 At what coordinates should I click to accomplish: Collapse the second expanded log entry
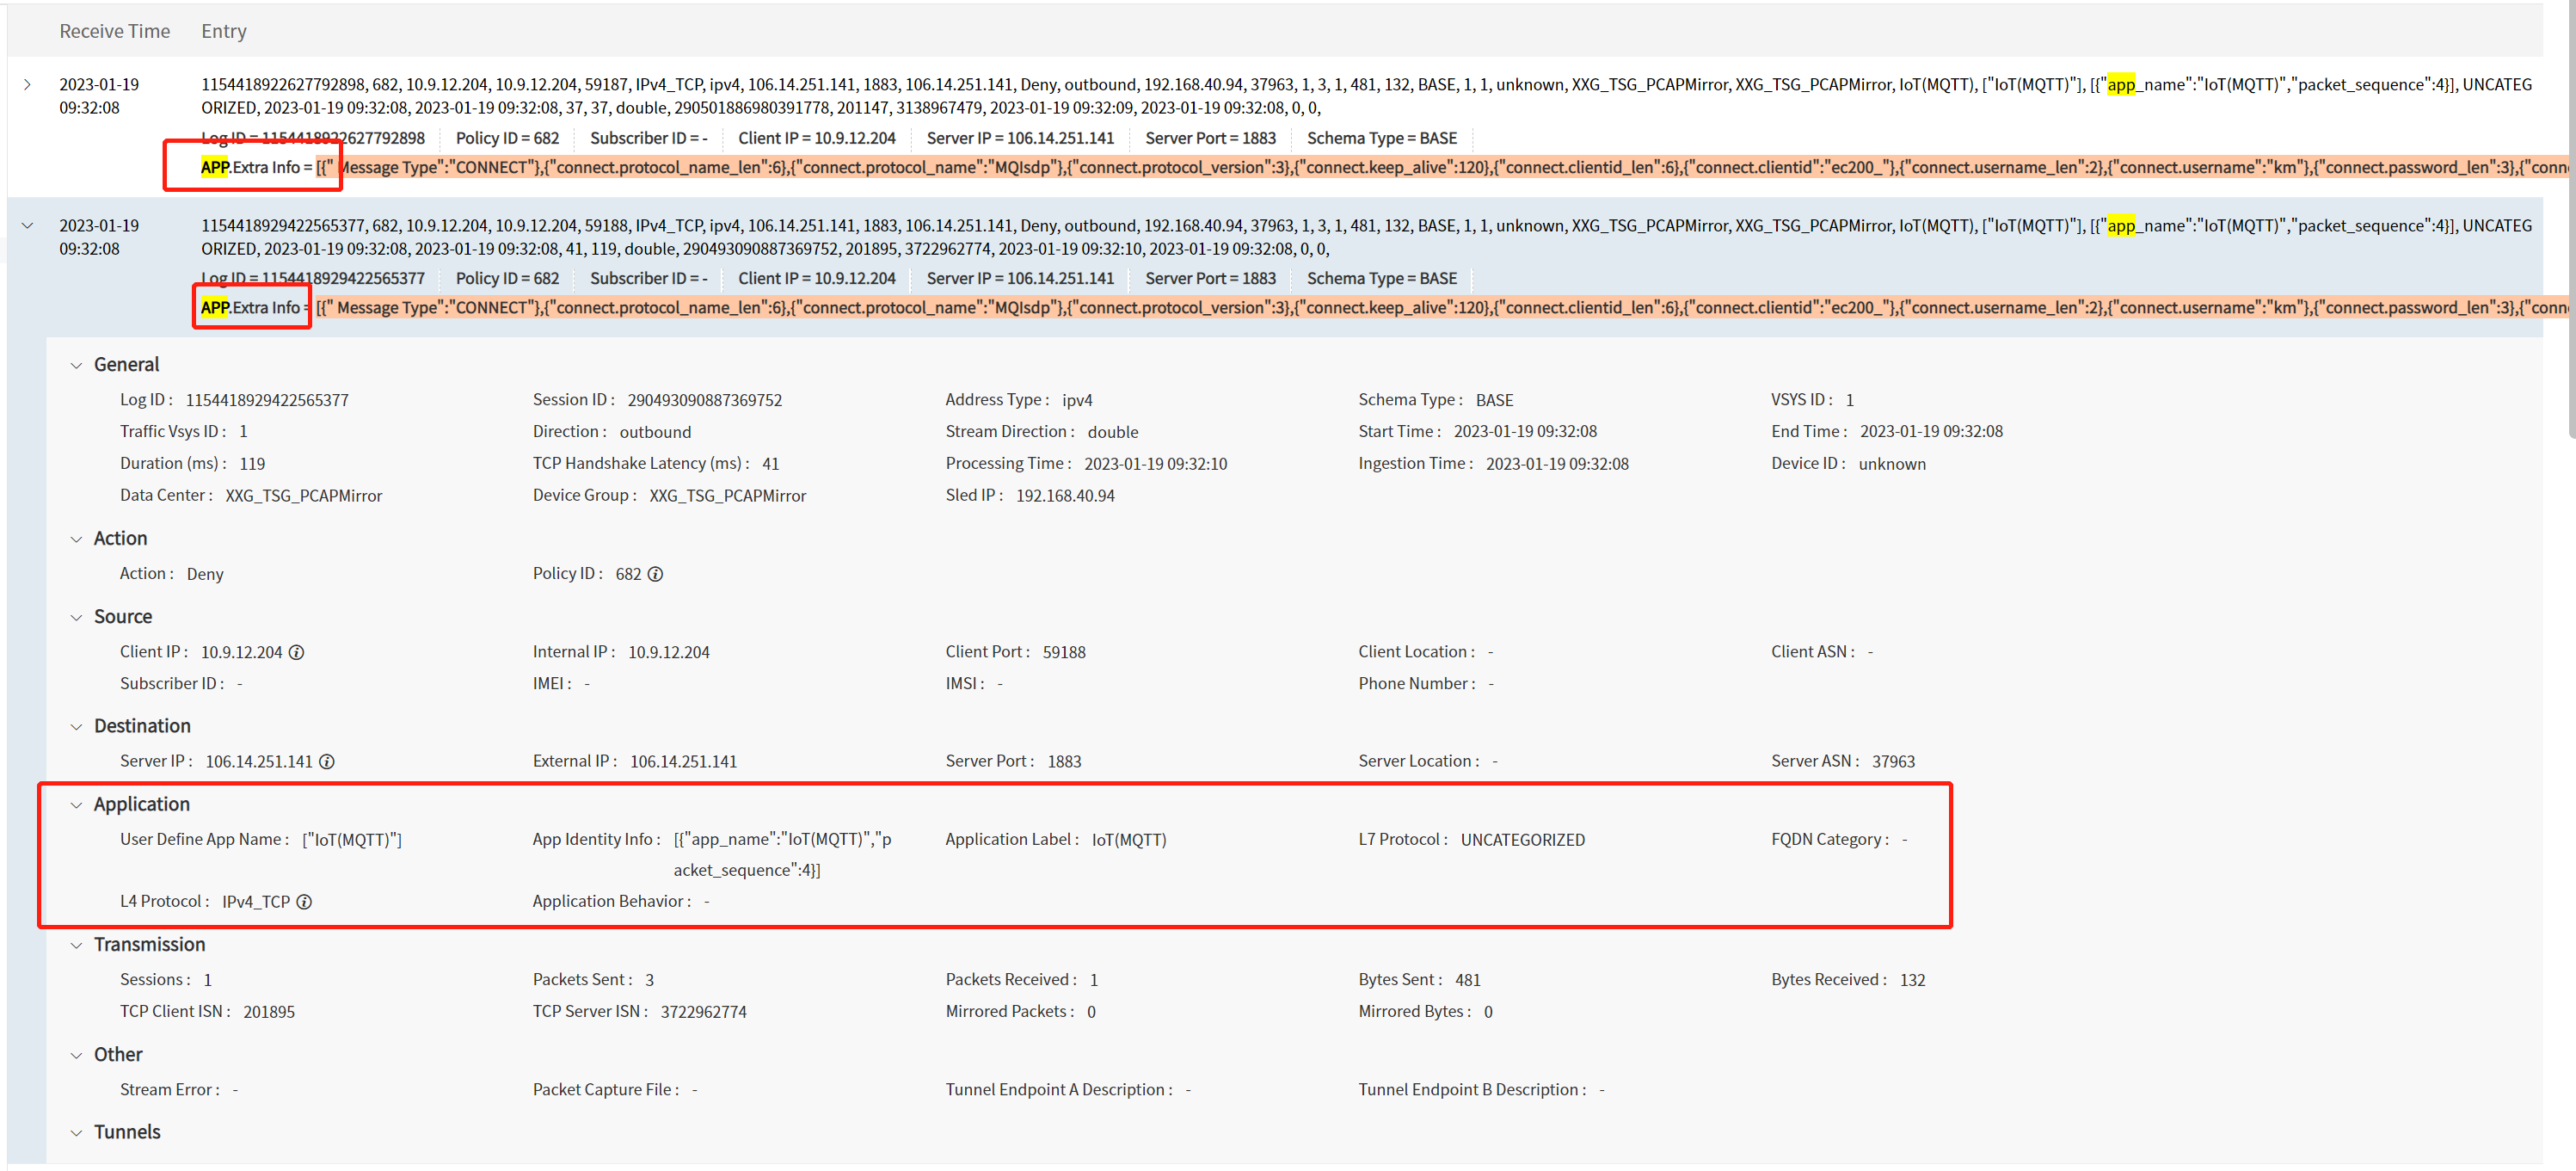pyautogui.click(x=28, y=226)
